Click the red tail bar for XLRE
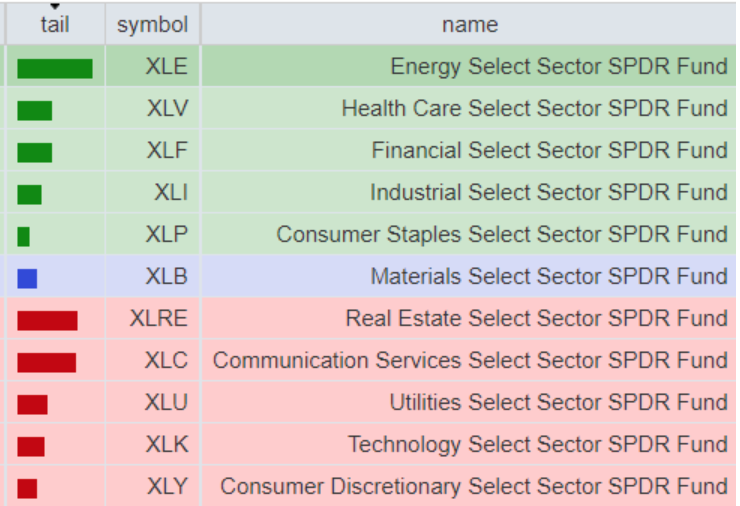 point(47,320)
